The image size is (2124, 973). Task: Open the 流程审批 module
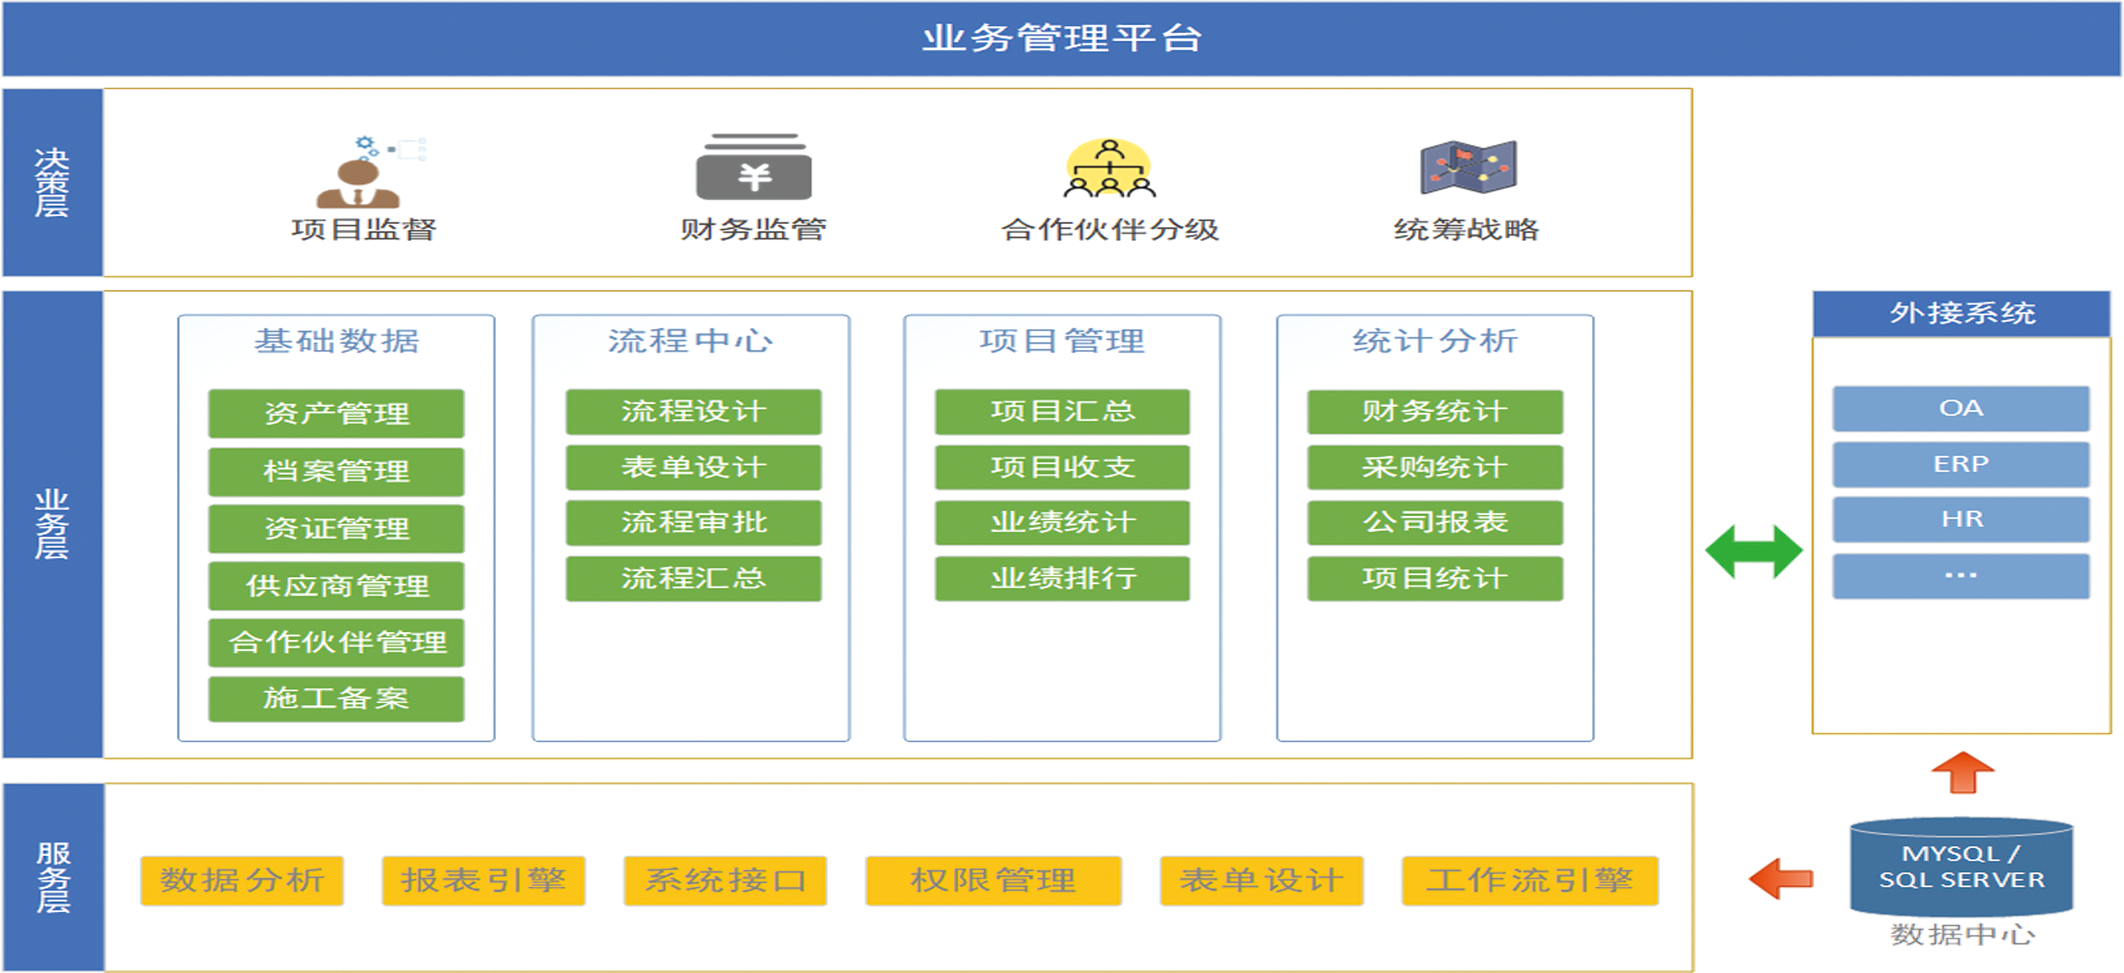point(693,522)
